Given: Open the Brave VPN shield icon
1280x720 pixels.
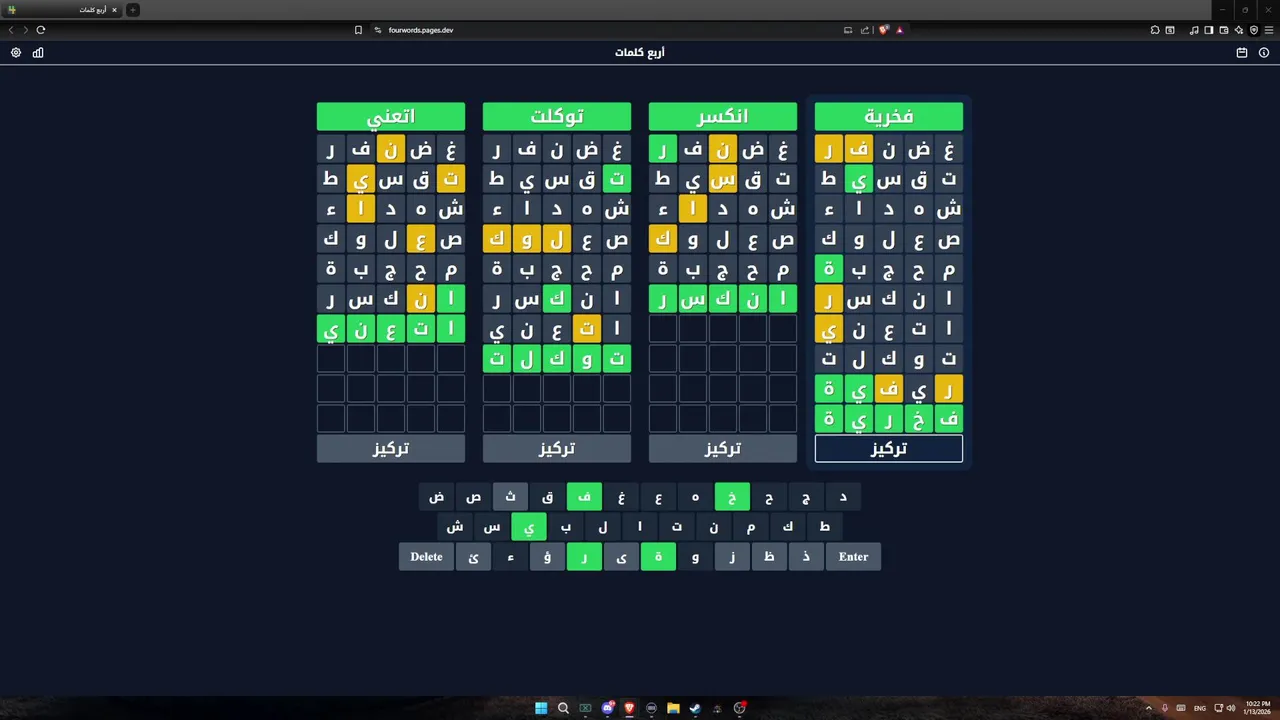Looking at the screenshot, I should pos(1254,30).
